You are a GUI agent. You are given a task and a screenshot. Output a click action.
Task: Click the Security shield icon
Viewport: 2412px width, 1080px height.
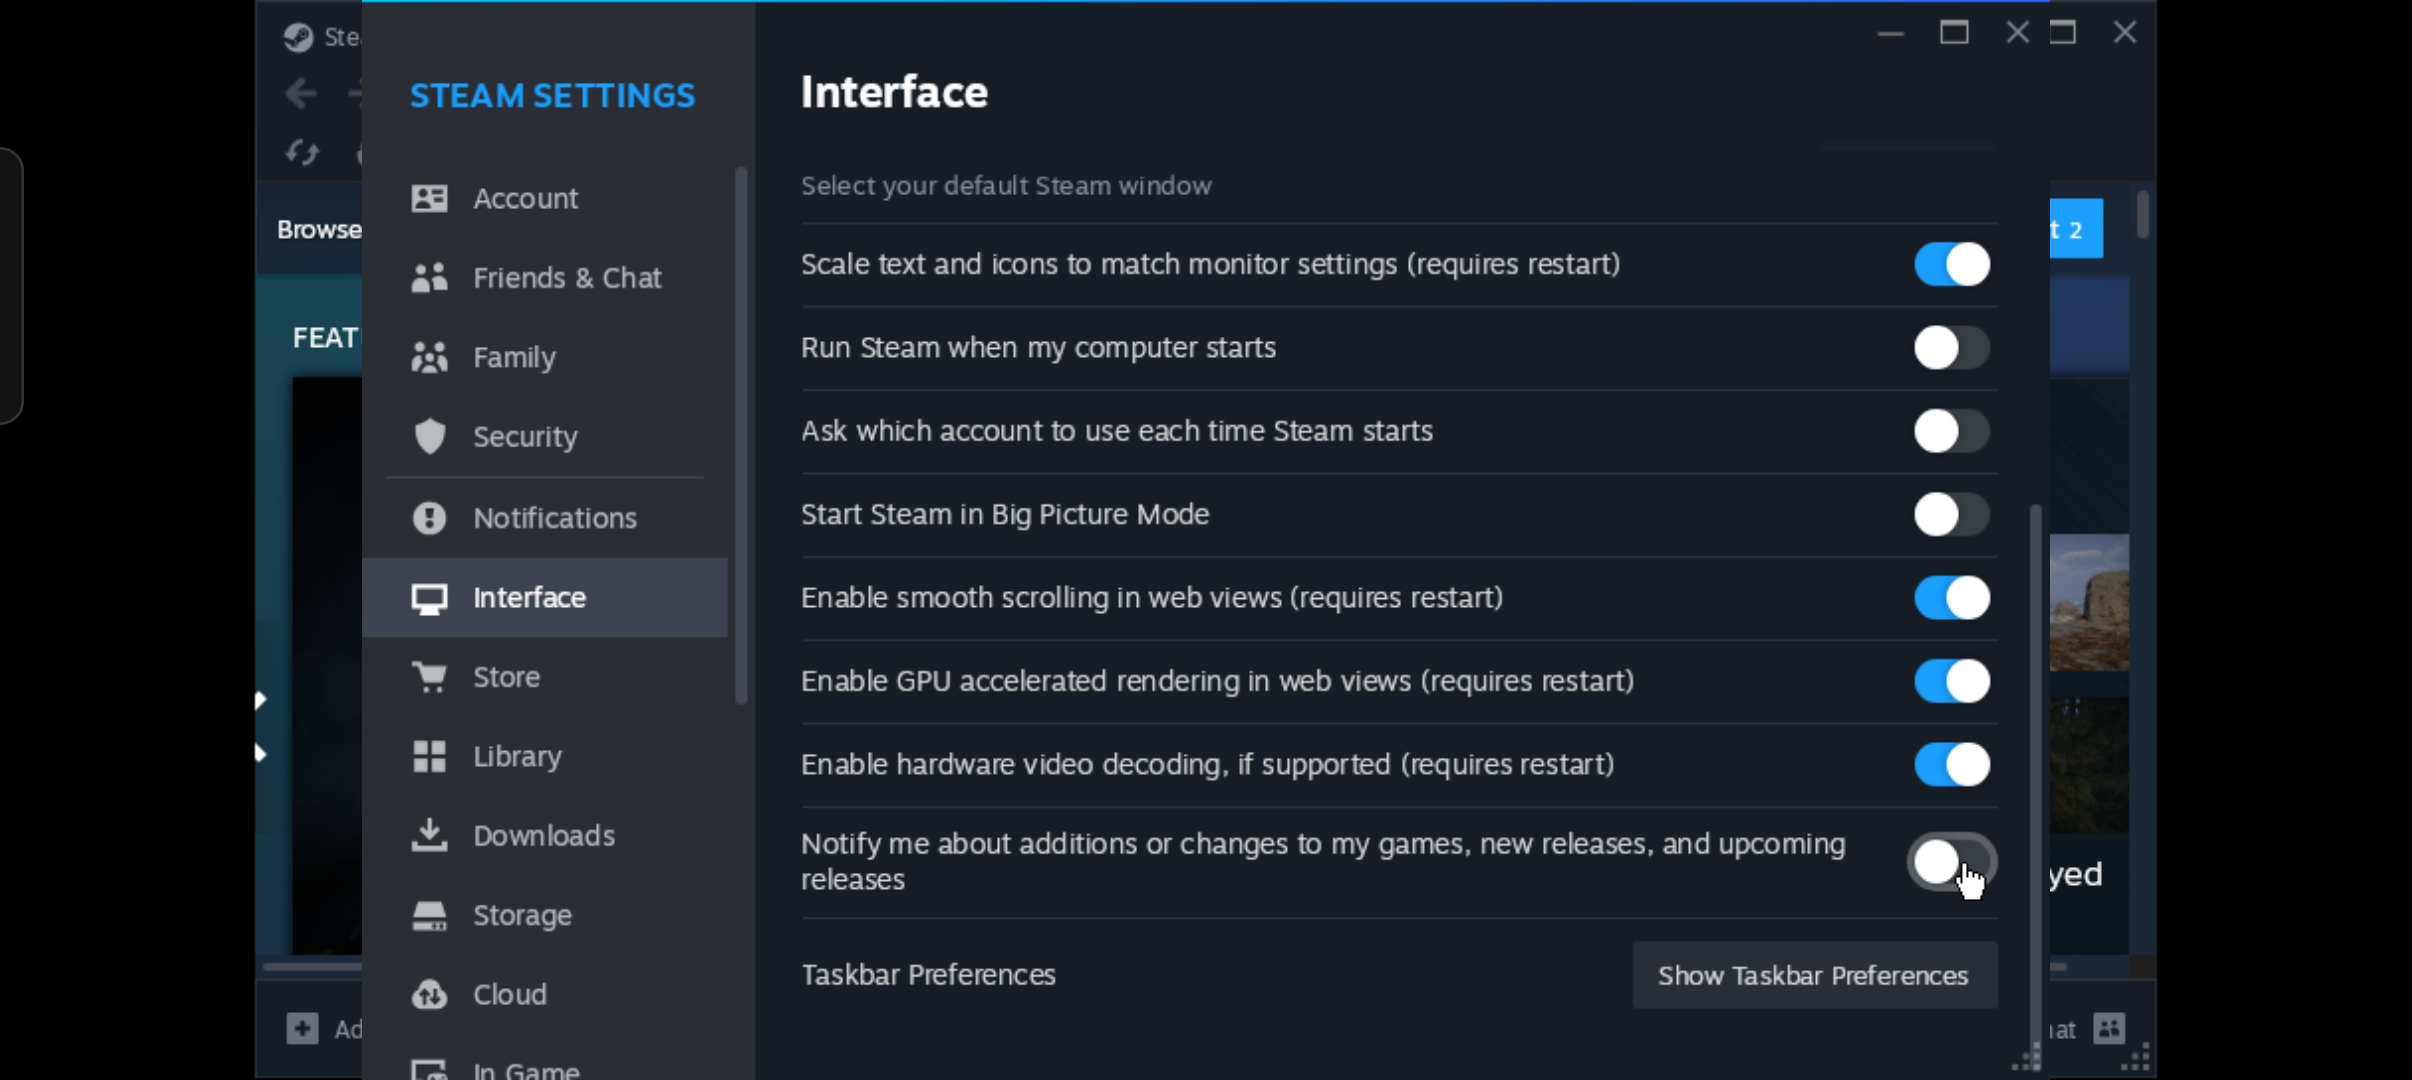coord(429,436)
